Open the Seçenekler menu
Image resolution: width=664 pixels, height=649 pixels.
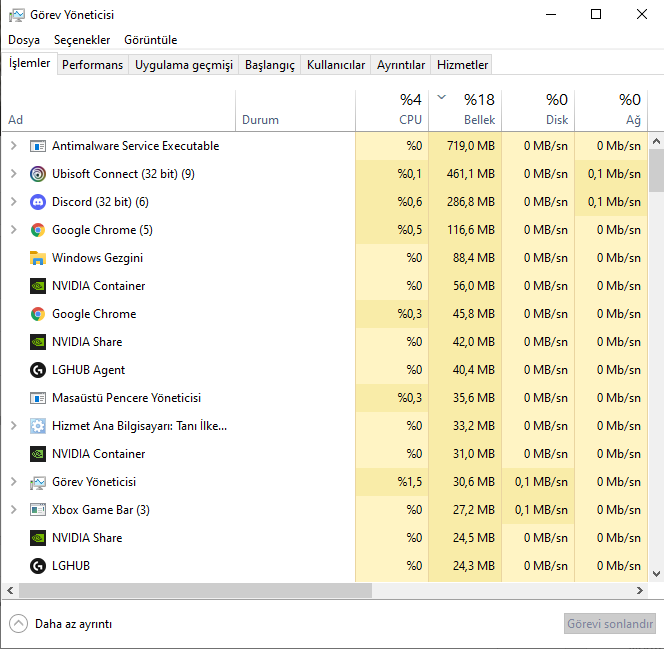(82, 40)
